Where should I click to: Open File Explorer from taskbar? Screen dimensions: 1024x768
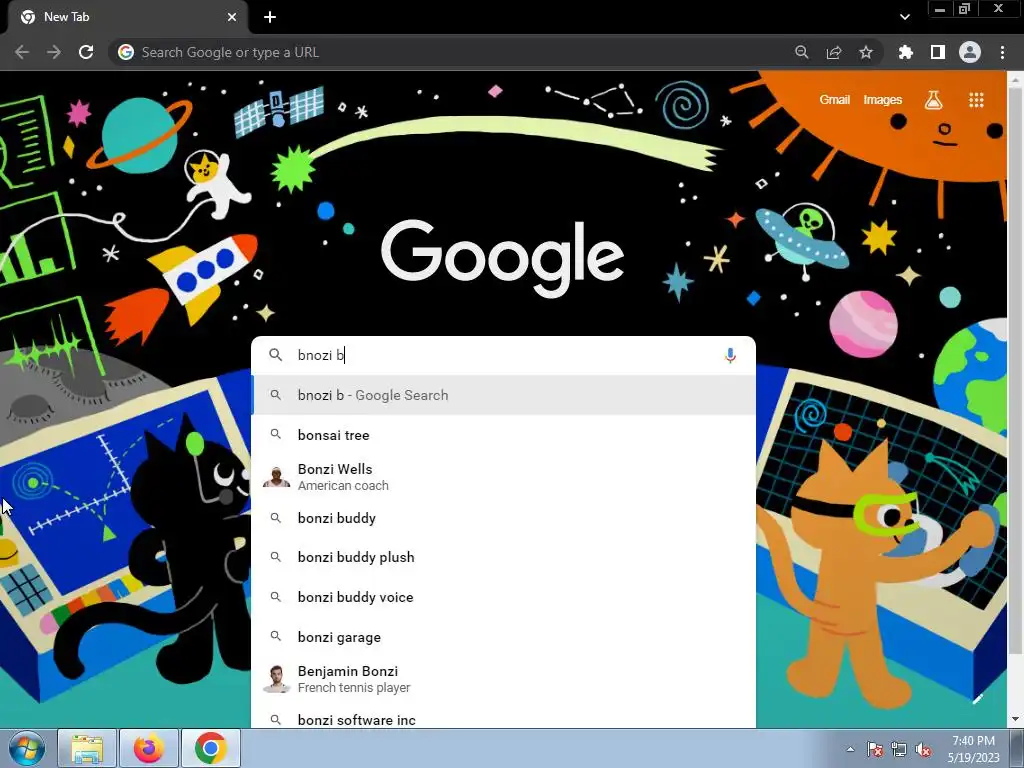pos(87,748)
